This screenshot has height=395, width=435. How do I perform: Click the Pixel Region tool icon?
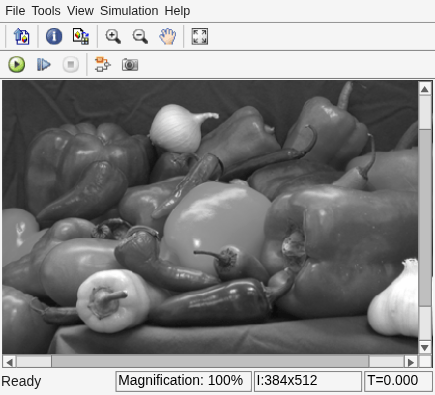click(81, 36)
